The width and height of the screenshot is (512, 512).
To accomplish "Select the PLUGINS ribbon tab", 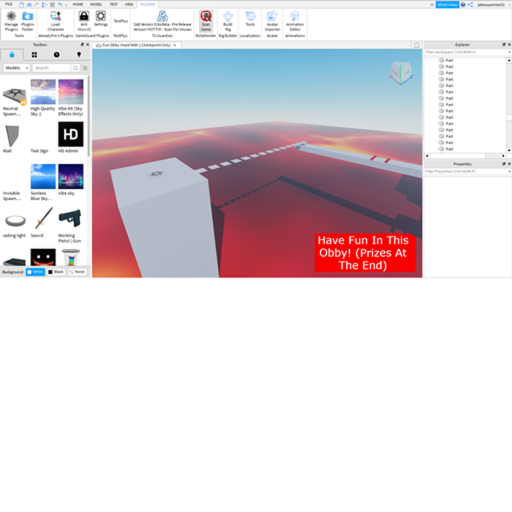I will click(x=148, y=4).
